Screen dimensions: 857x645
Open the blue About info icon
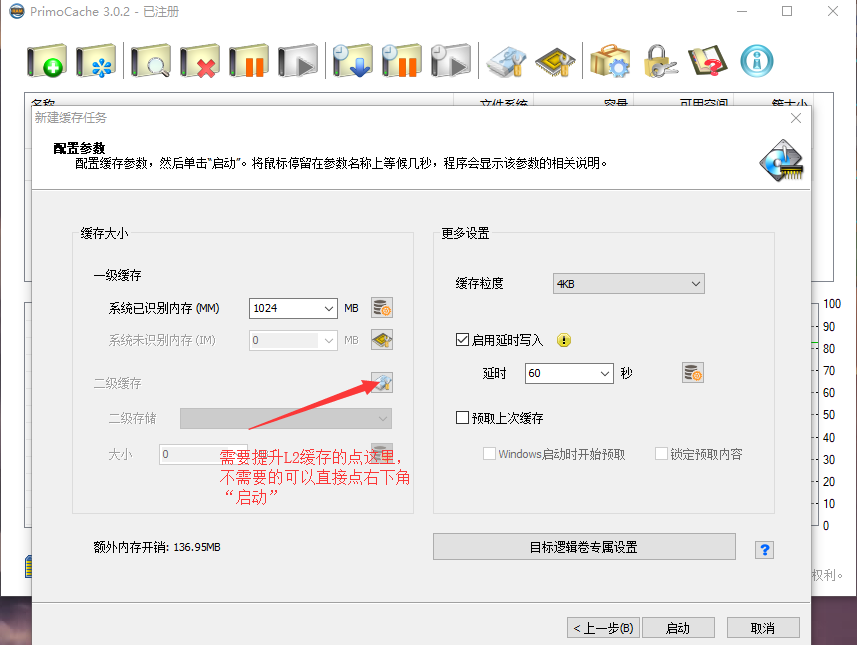pyautogui.click(x=757, y=61)
